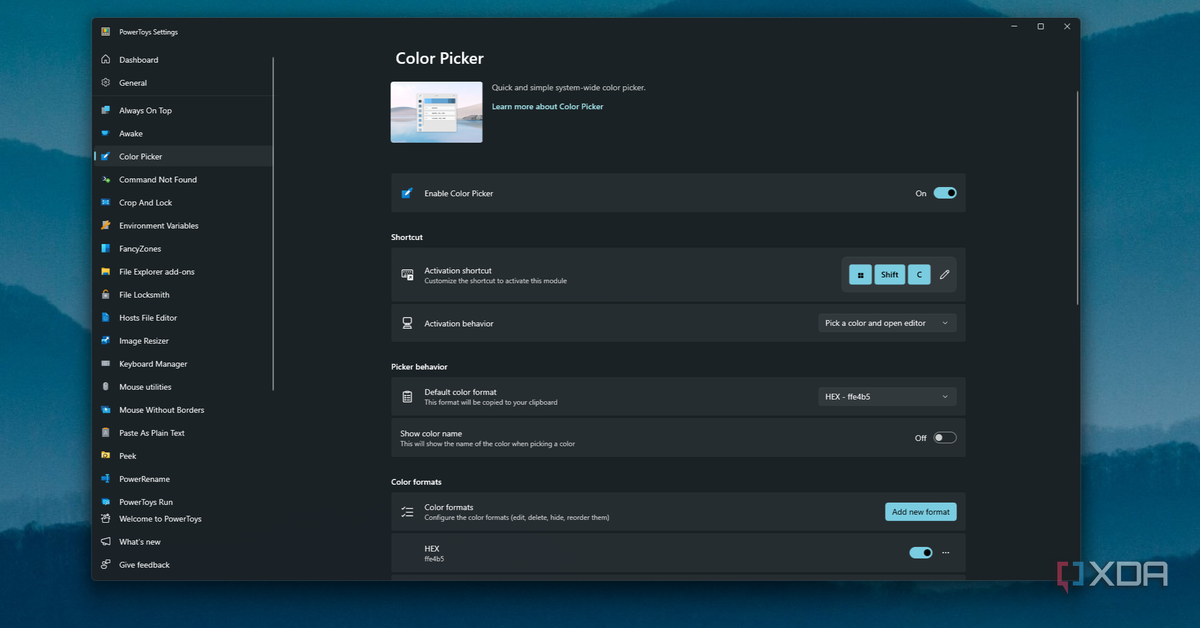Open Peek settings

point(126,455)
